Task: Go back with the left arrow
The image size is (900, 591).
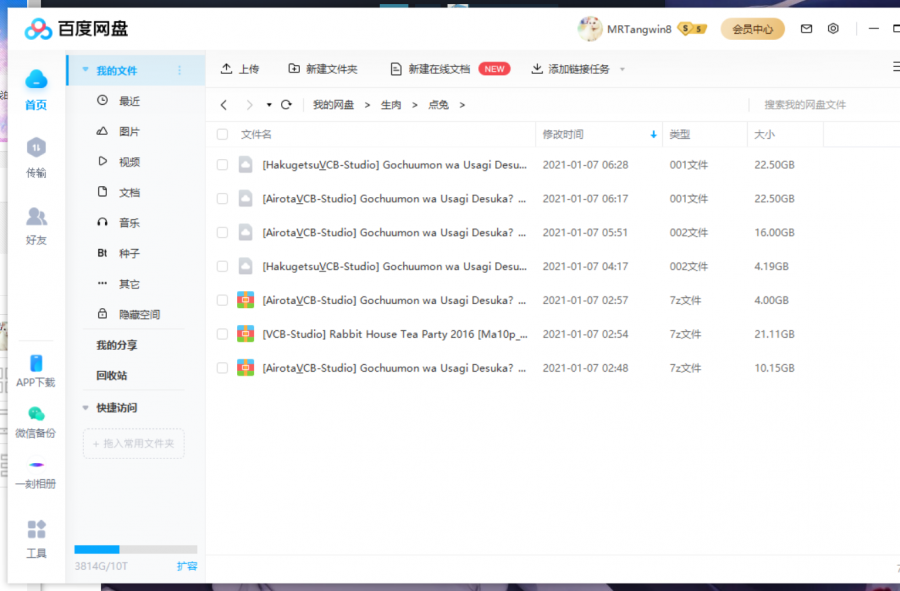Action: click(x=224, y=105)
